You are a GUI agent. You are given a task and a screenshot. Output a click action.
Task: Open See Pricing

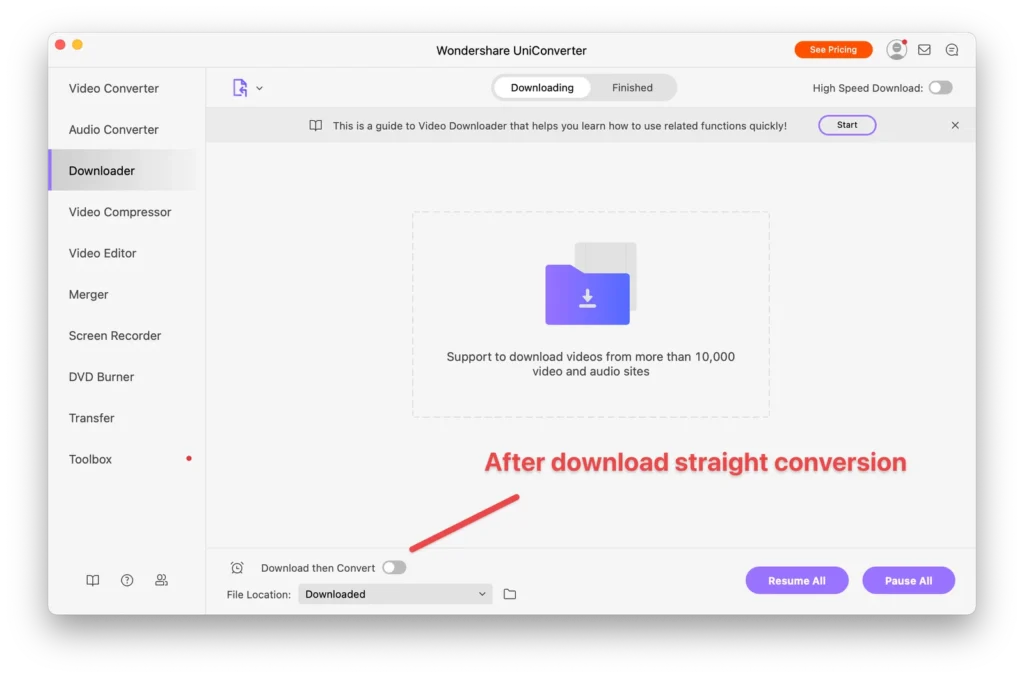click(833, 50)
